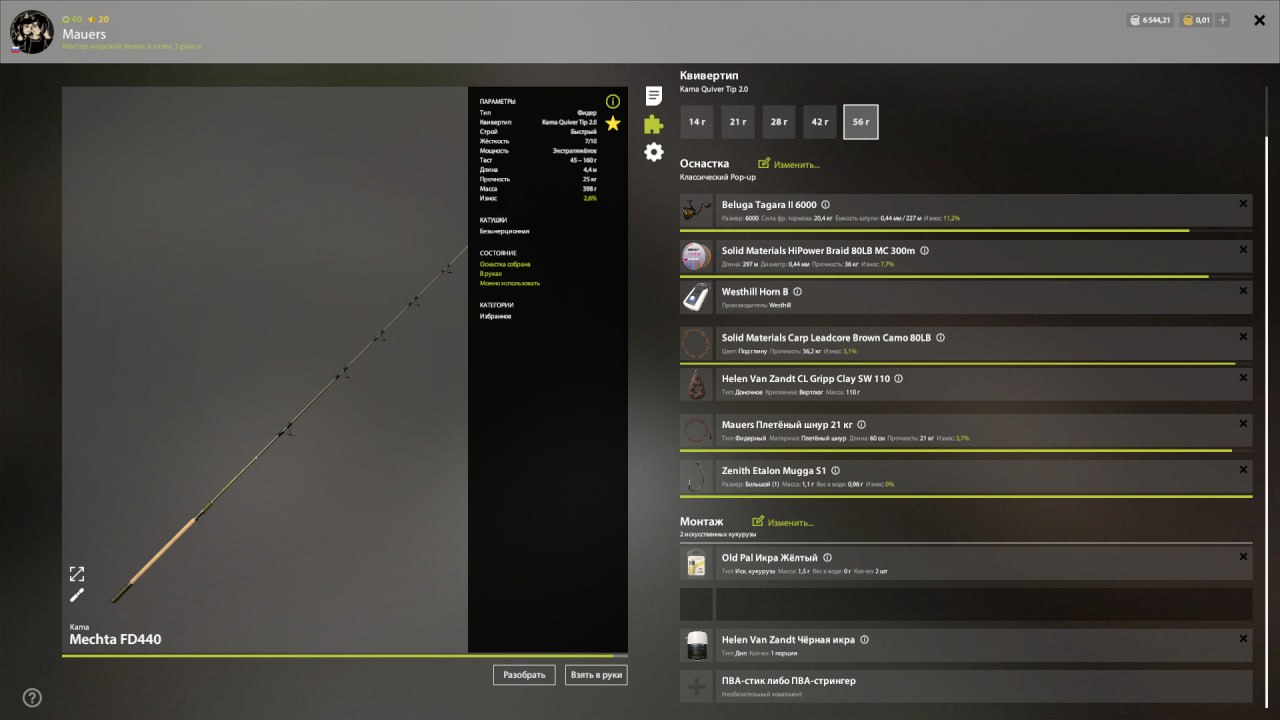Click the gold coins balance 0,01
1280x720 pixels.
tap(1196, 20)
